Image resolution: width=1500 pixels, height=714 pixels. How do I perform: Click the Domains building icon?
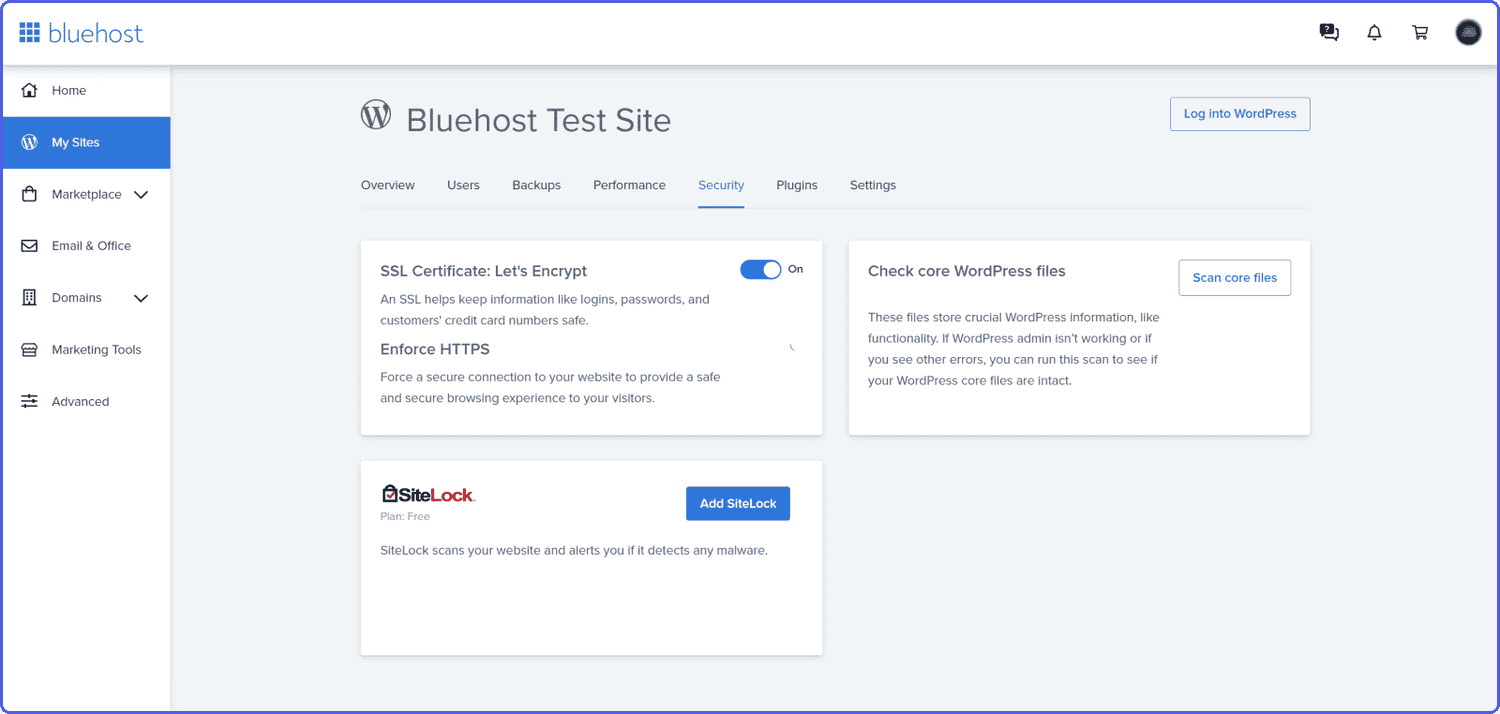tap(30, 298)
